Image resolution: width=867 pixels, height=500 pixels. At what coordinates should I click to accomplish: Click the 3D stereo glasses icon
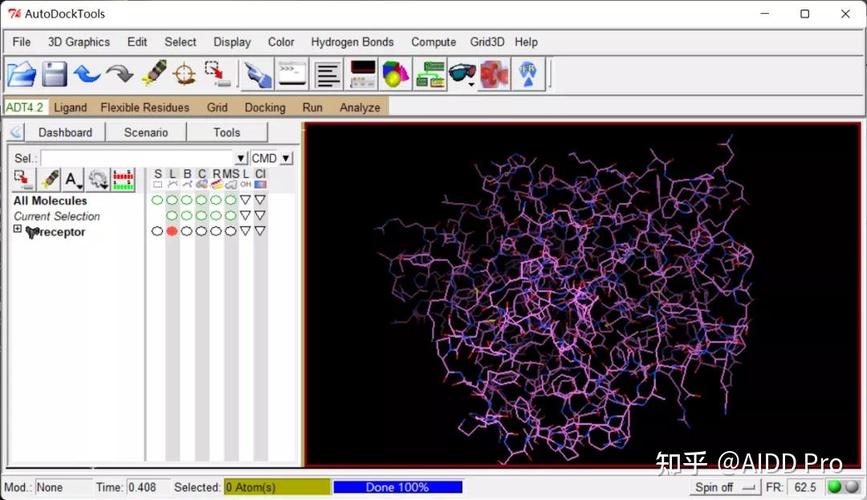click(460, 74)
